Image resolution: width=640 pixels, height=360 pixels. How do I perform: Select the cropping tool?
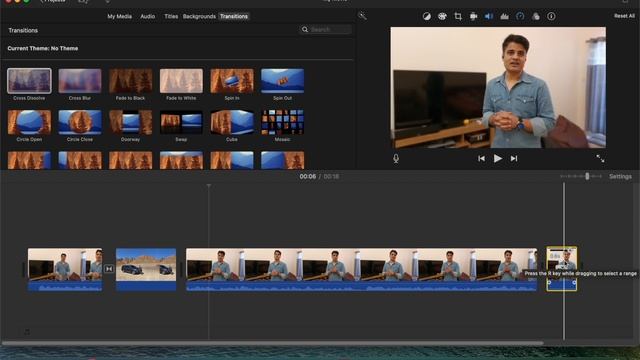[x=458, y=16]
